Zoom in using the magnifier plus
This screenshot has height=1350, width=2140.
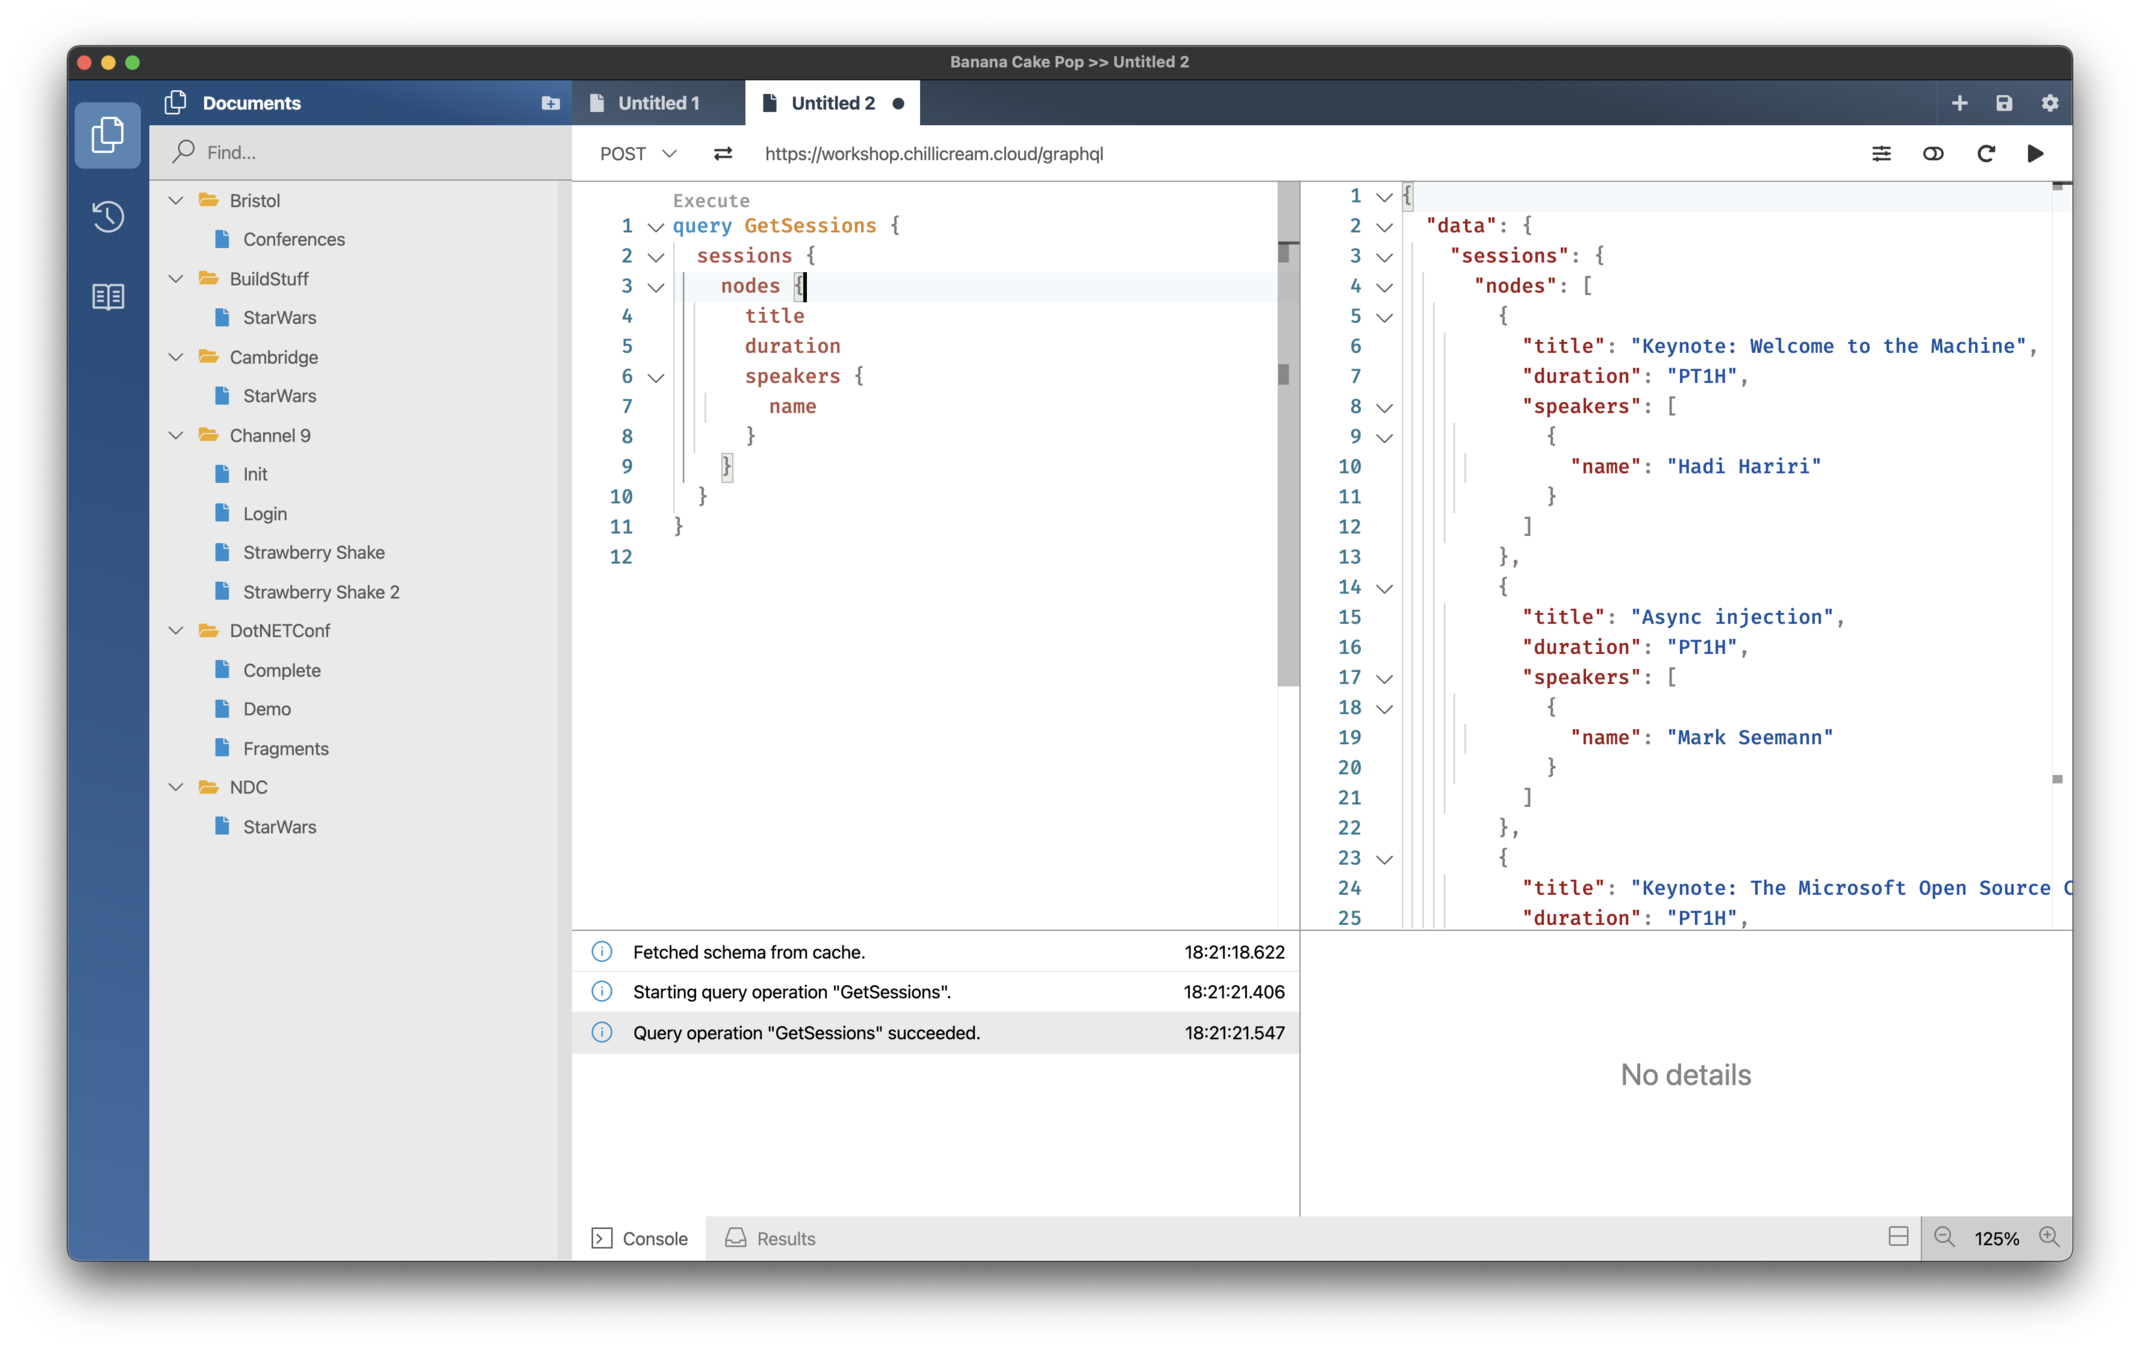pos(2049,1237)
